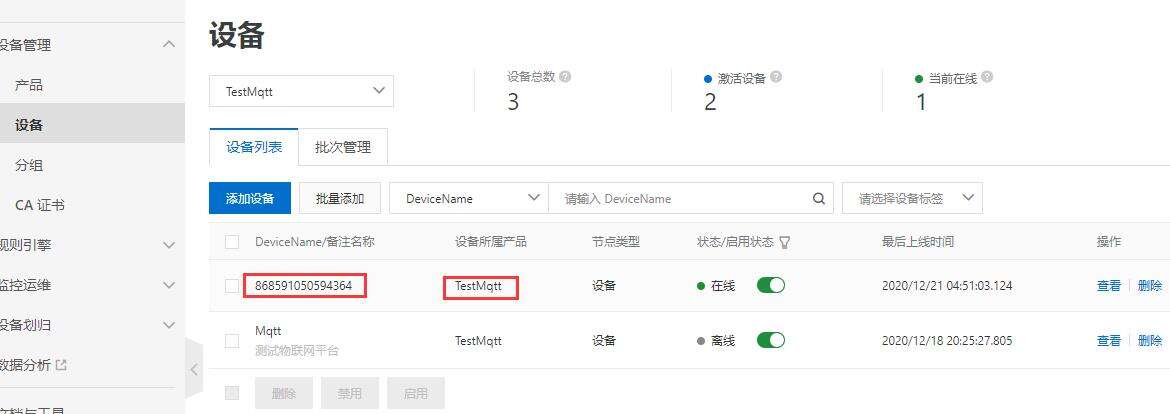The width and height of the screenshot is (1170, 414).
Task: Open the TestMqtt product dropdown
Action: [301, 91]
